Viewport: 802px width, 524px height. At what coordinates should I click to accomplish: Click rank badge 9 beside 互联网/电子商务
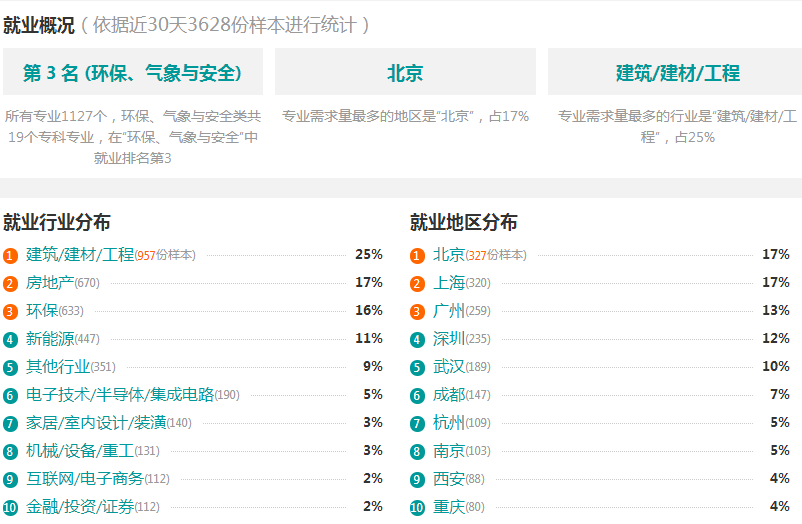10,479
